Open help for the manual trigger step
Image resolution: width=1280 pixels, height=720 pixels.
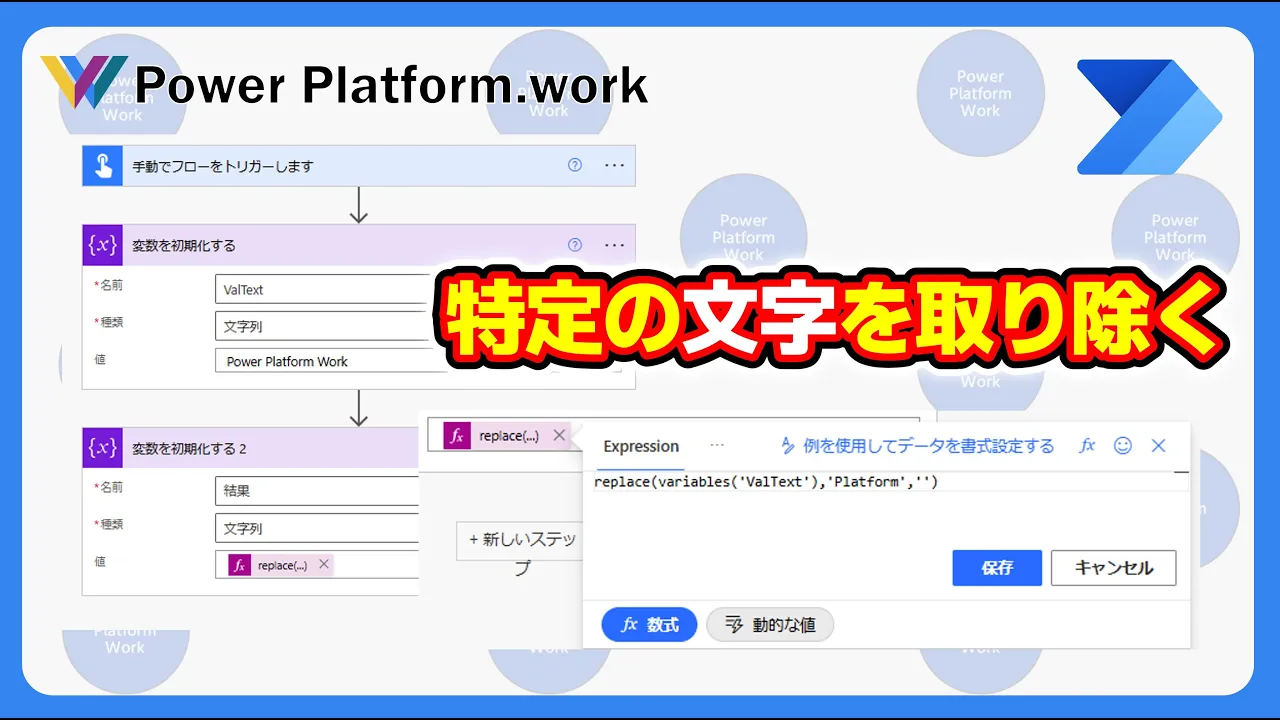575,165
